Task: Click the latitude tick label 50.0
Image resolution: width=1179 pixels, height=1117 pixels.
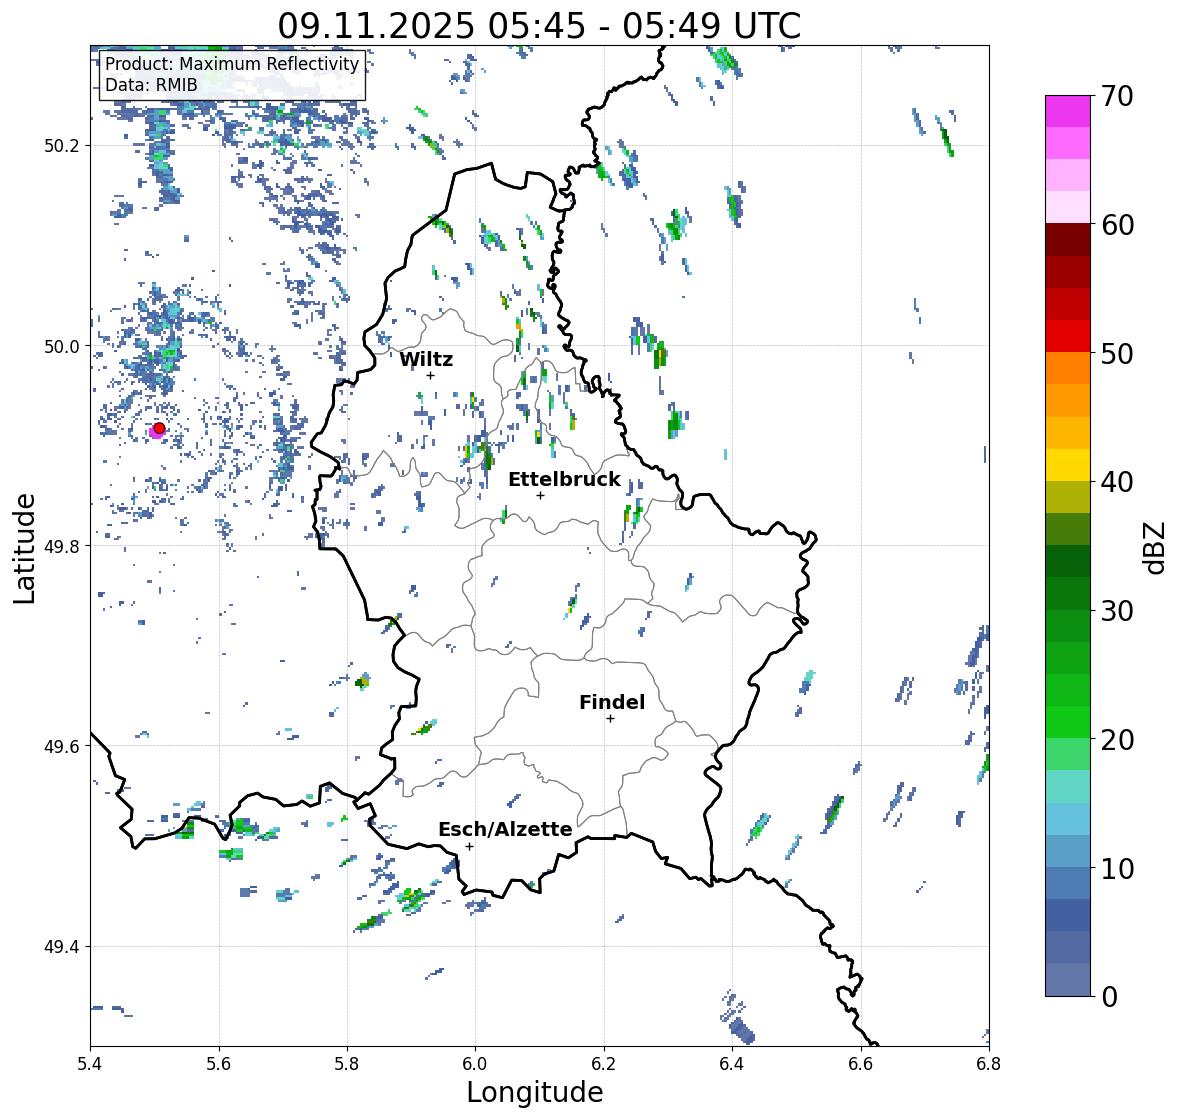Action: point(62,347)
